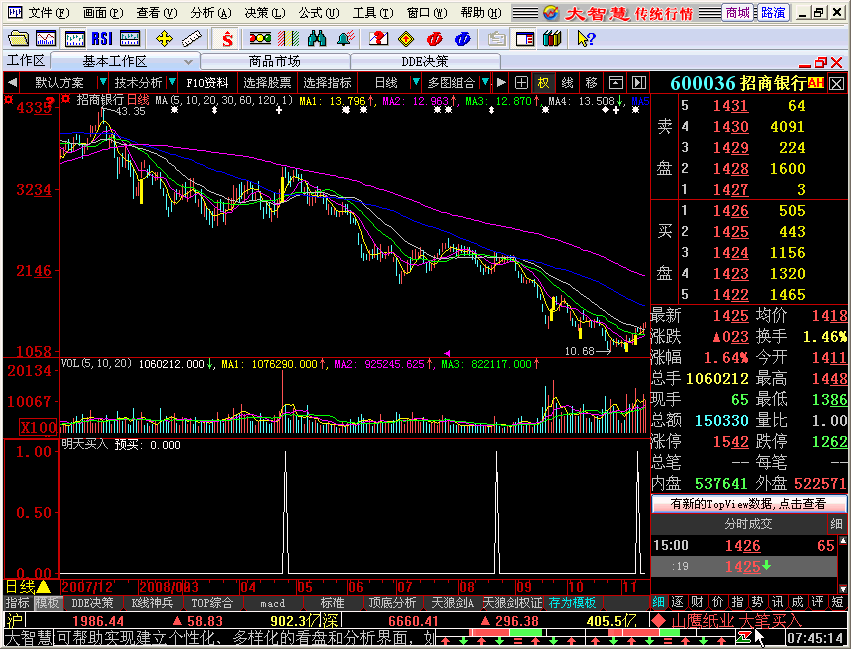
Task: Click the 路演 button in title bar
Action: click(773, 12)
